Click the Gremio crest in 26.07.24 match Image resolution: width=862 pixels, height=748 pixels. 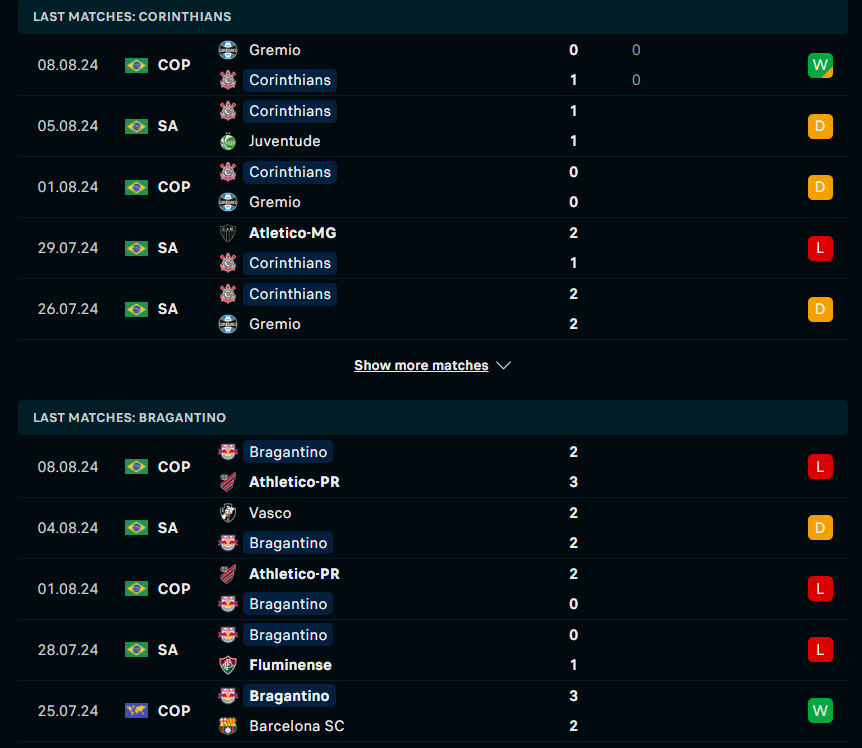pyautogui.click(x=228, y=324)
